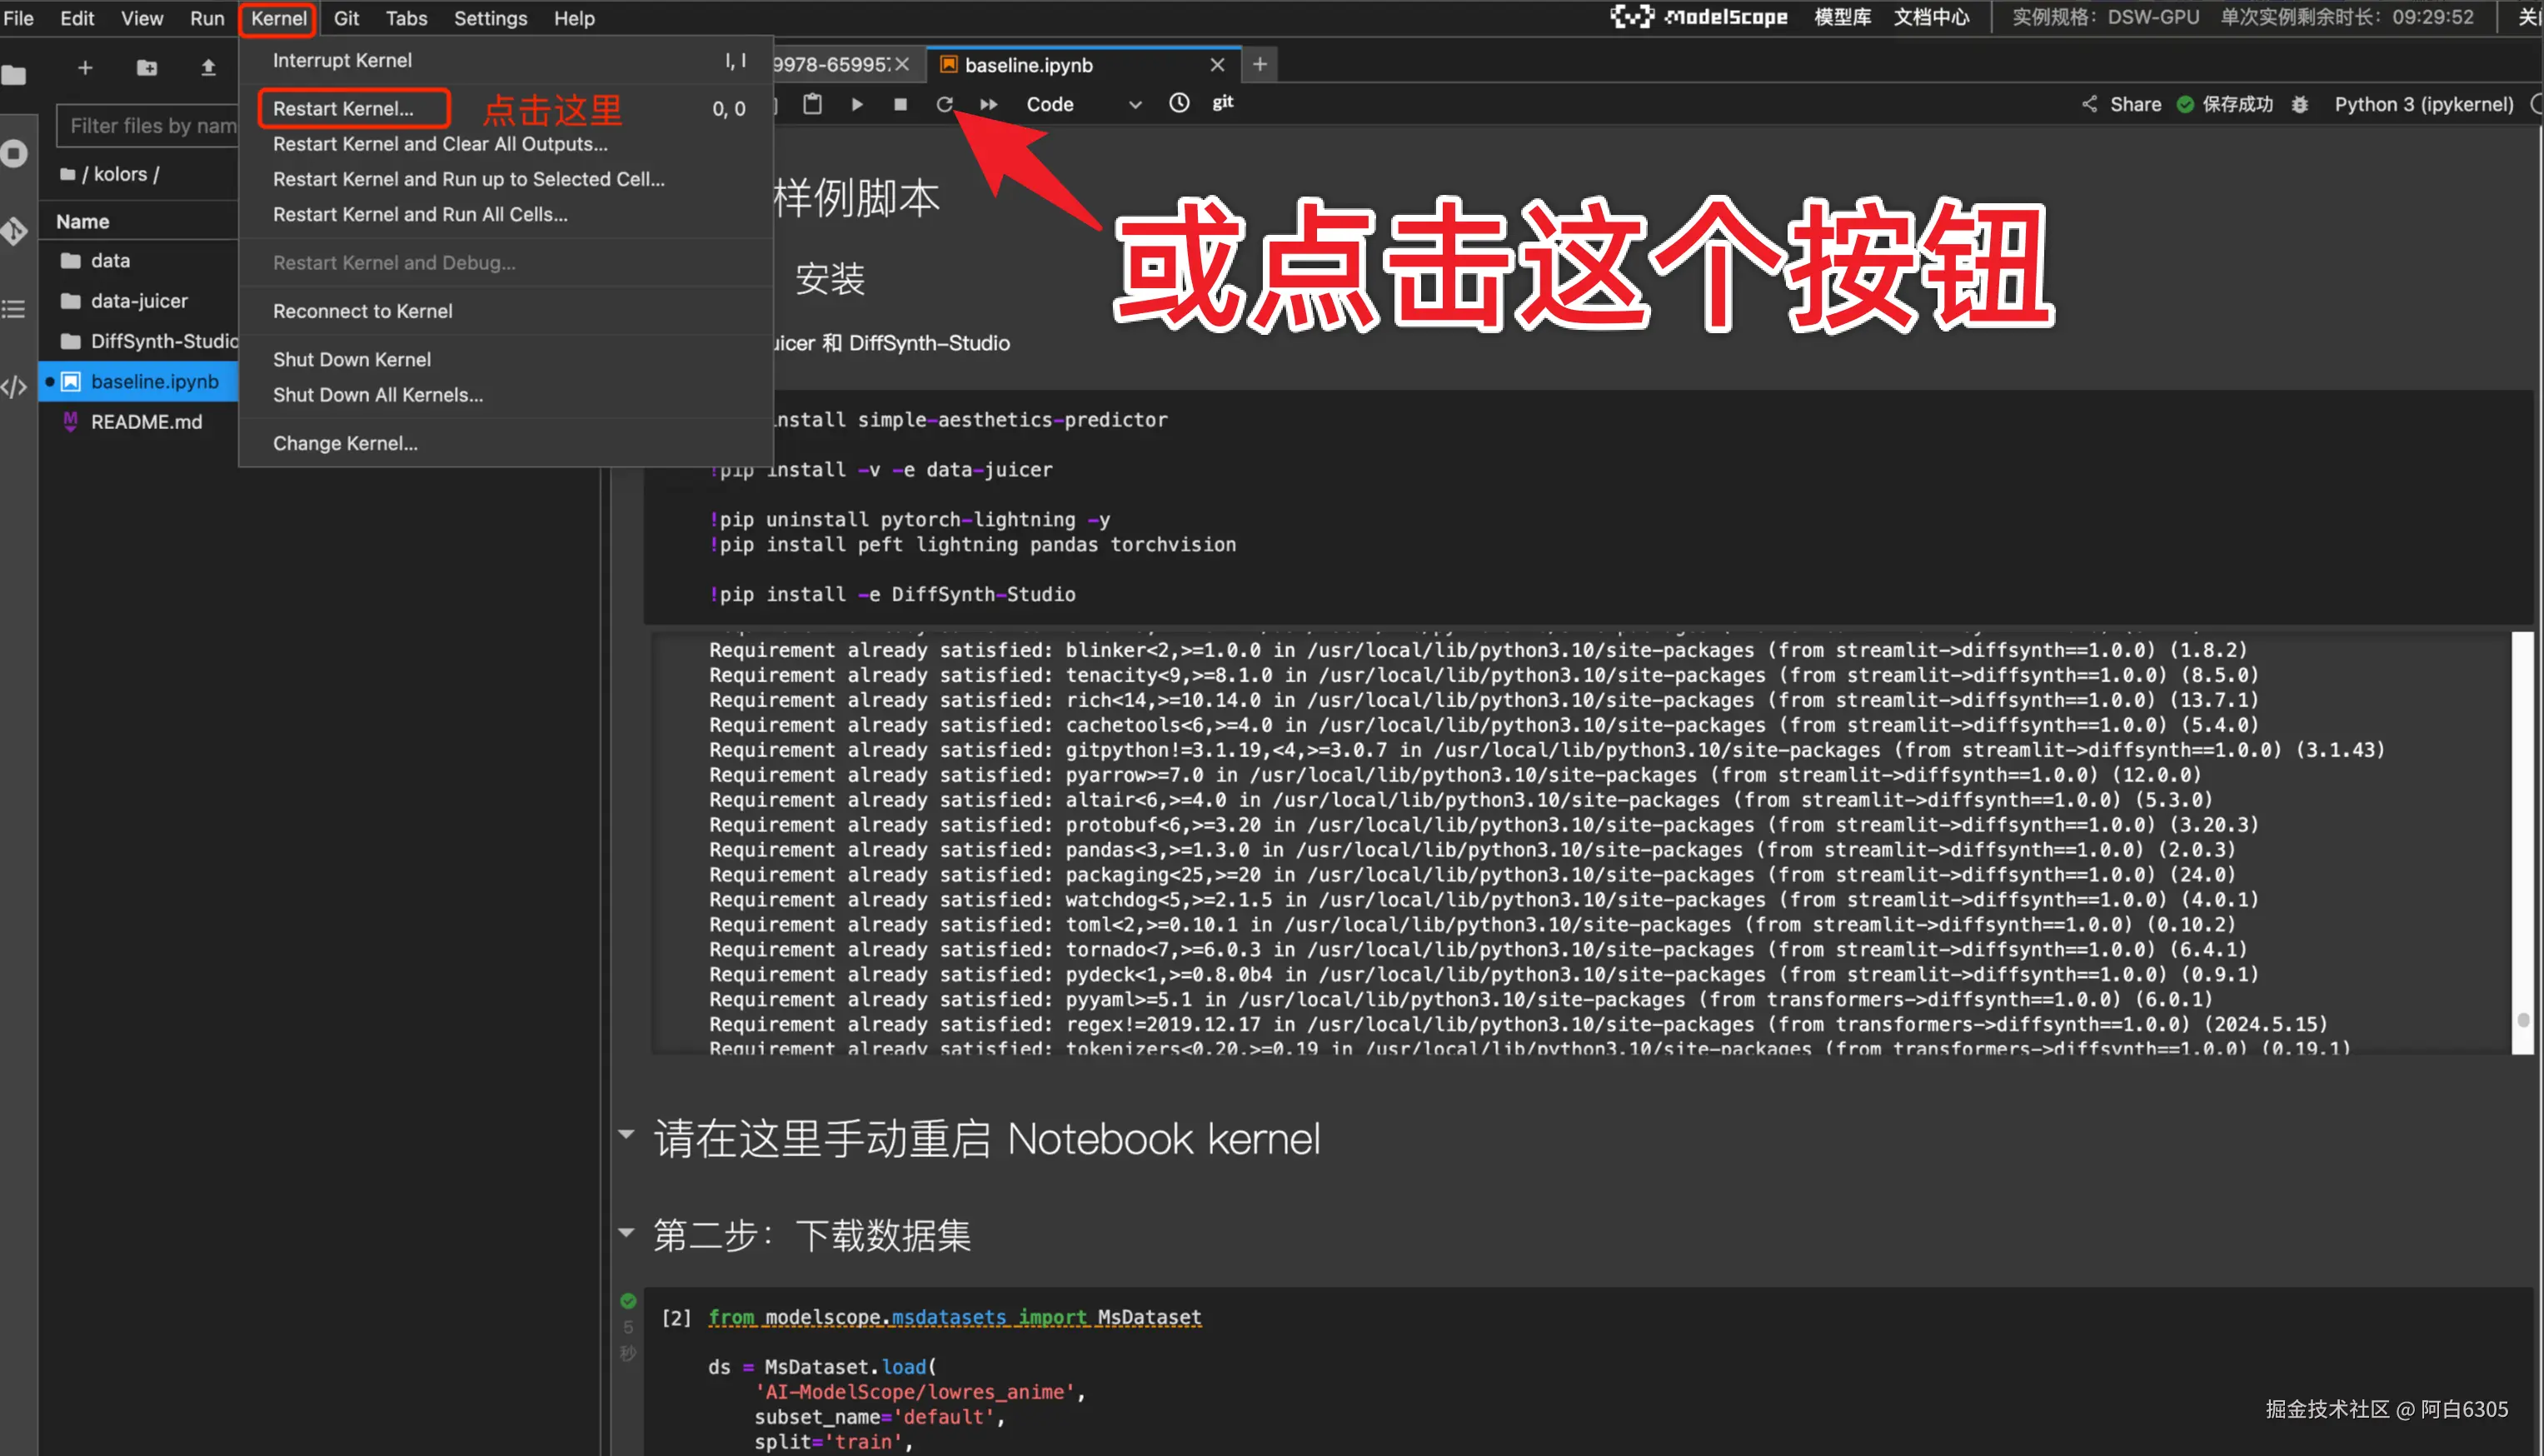Click Python 3 (ipykernel) kernel name

pos(2423,104)
